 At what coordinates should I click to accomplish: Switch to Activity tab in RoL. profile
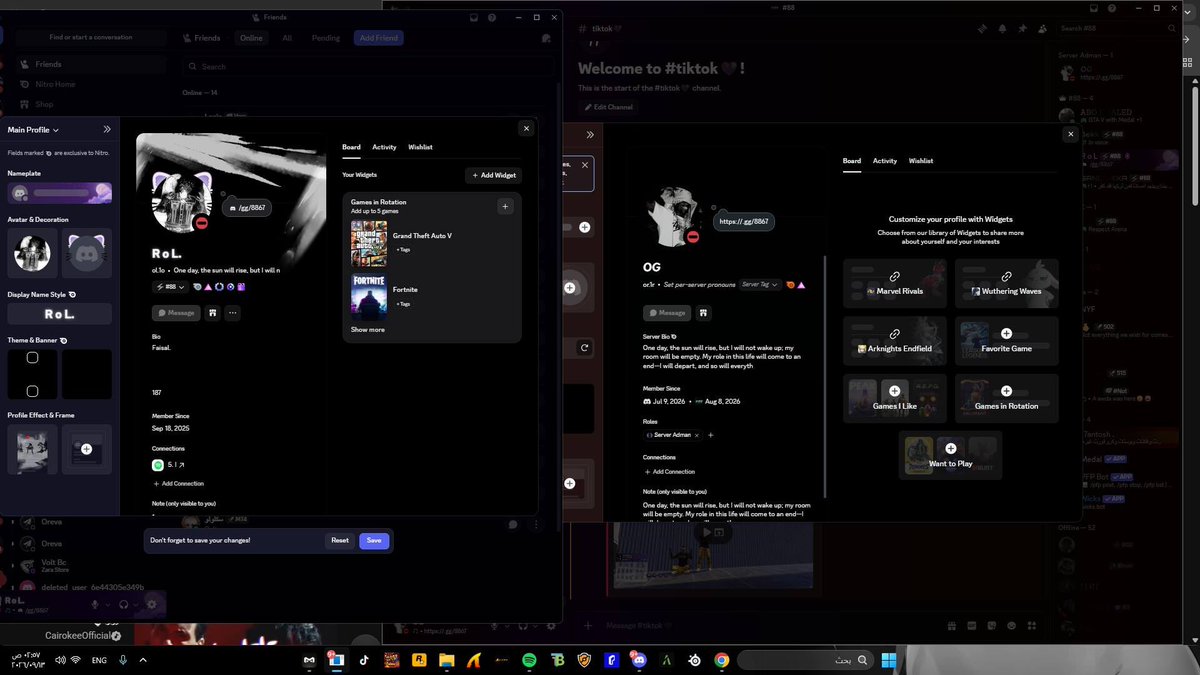coord(384,147)
